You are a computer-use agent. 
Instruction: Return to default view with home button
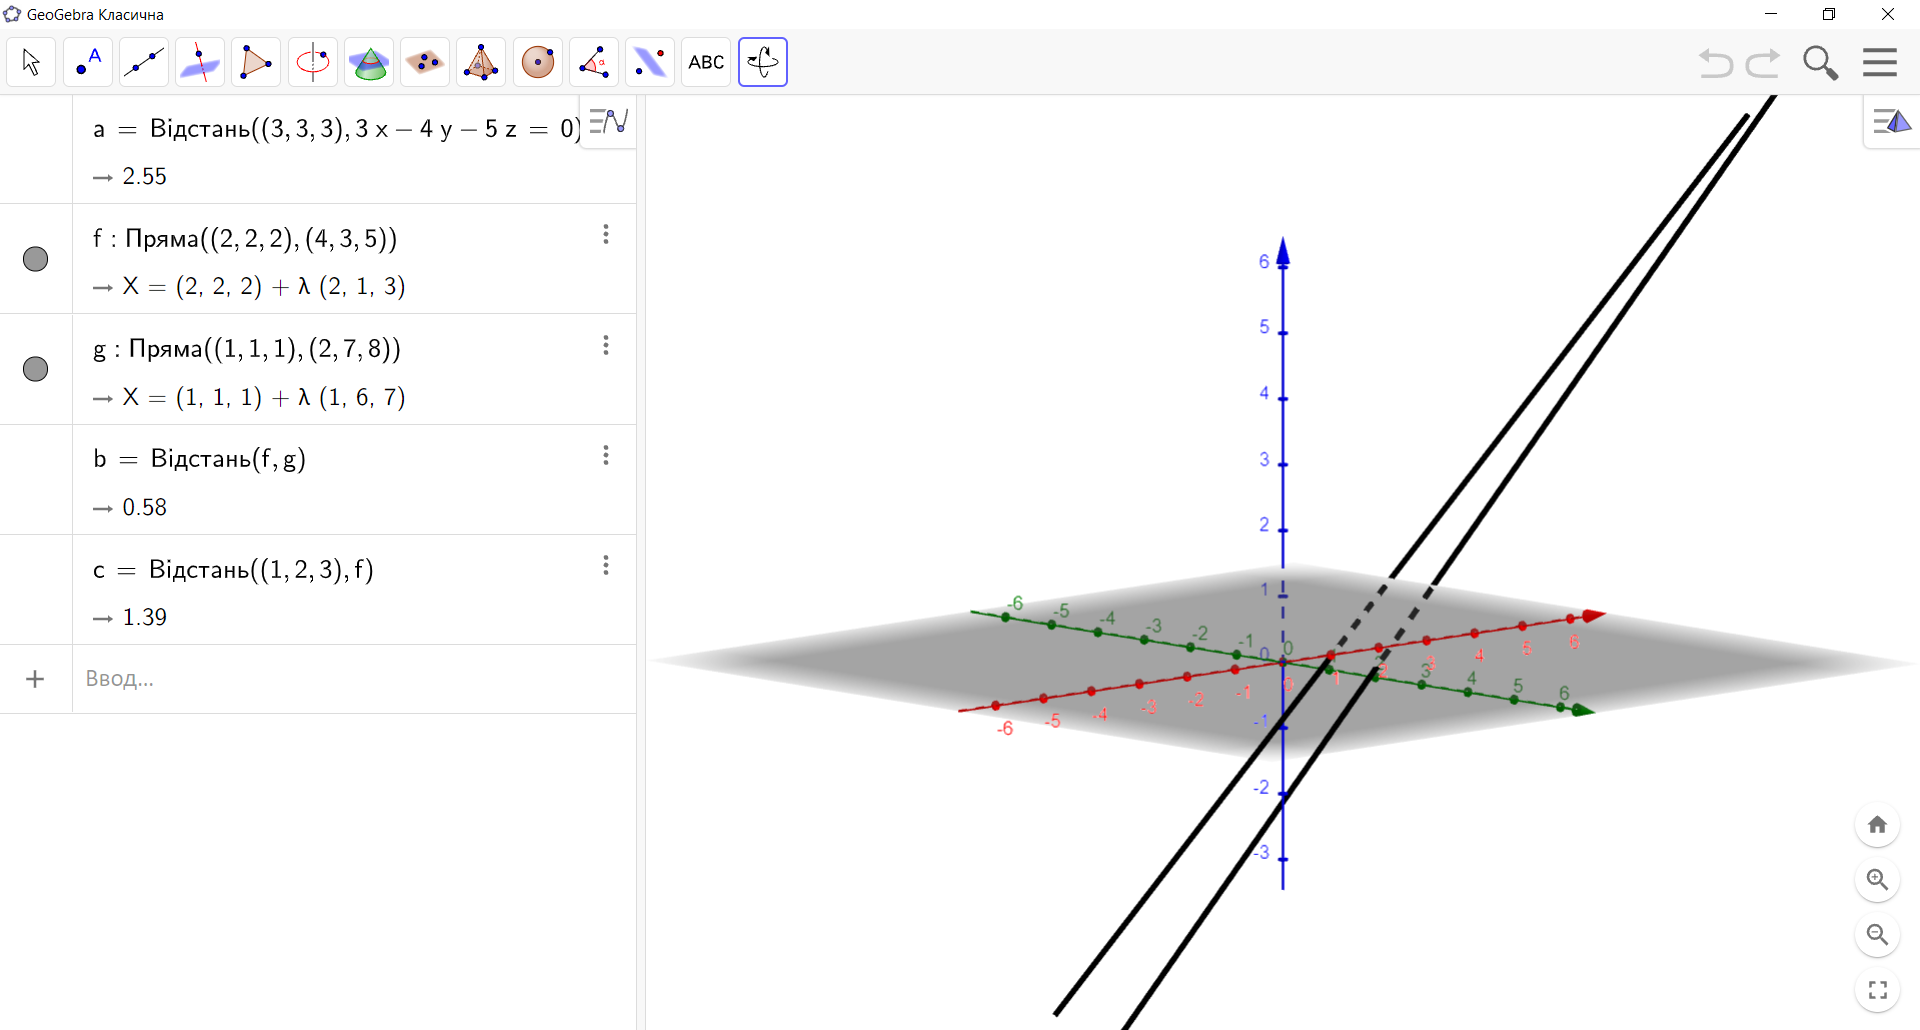[1877, 824]
